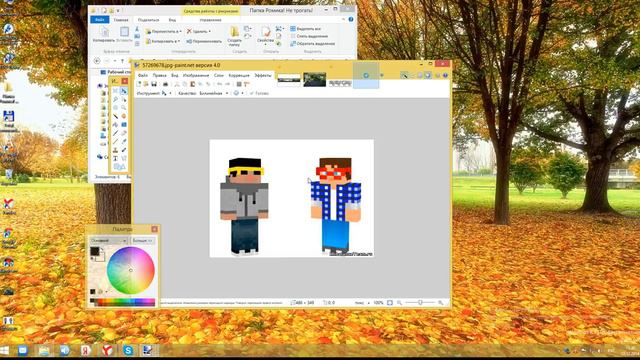Image resolution: width=640 pixels, height=360 pixels.
Task: Select the Line/Curve tool
Action: click(124, 158)
